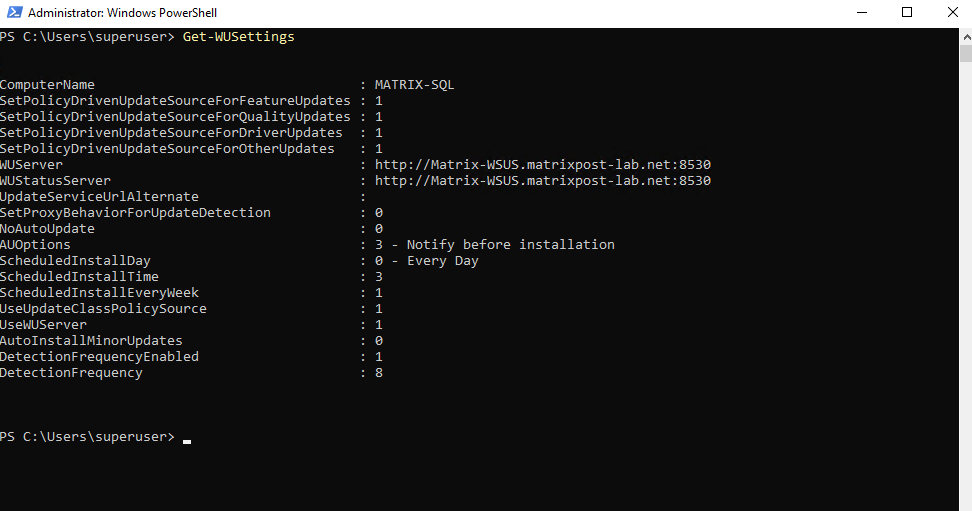Click the WUServer URL value
Image resolution: width=972 pixels, height=511 pixels.
tap(542, 165)
